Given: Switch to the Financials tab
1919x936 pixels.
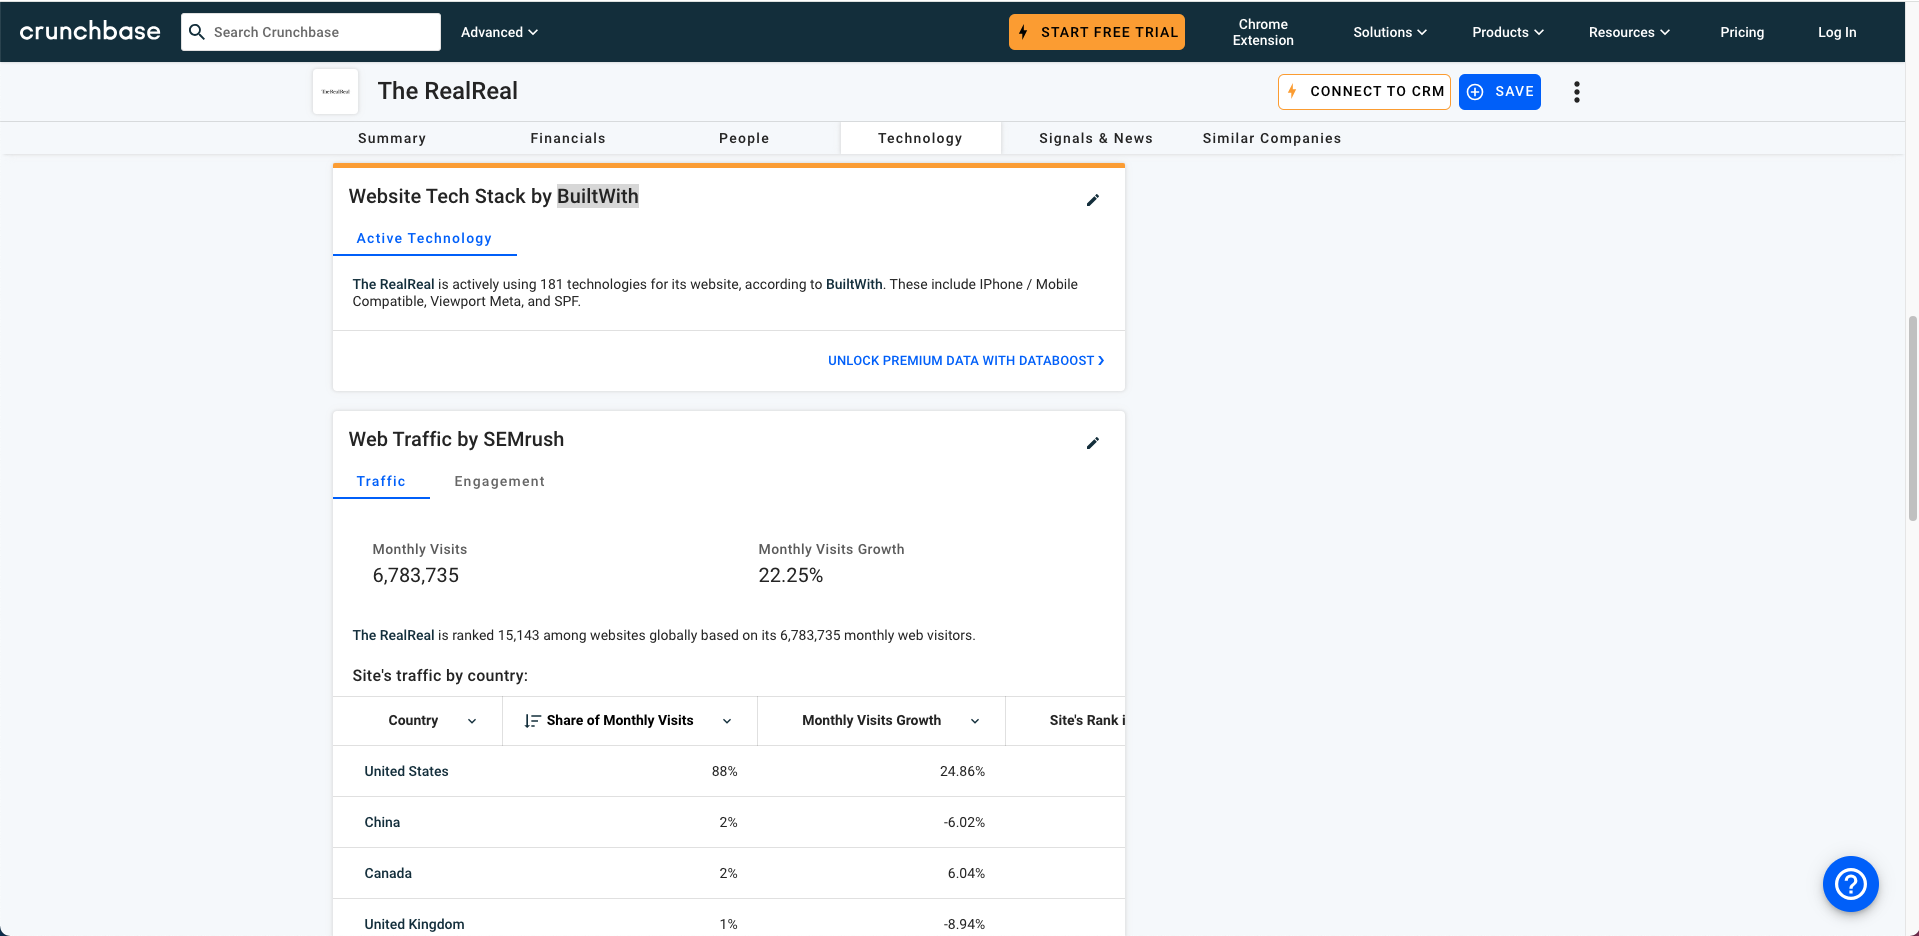Looking at the screenshot, I should 568,138.
